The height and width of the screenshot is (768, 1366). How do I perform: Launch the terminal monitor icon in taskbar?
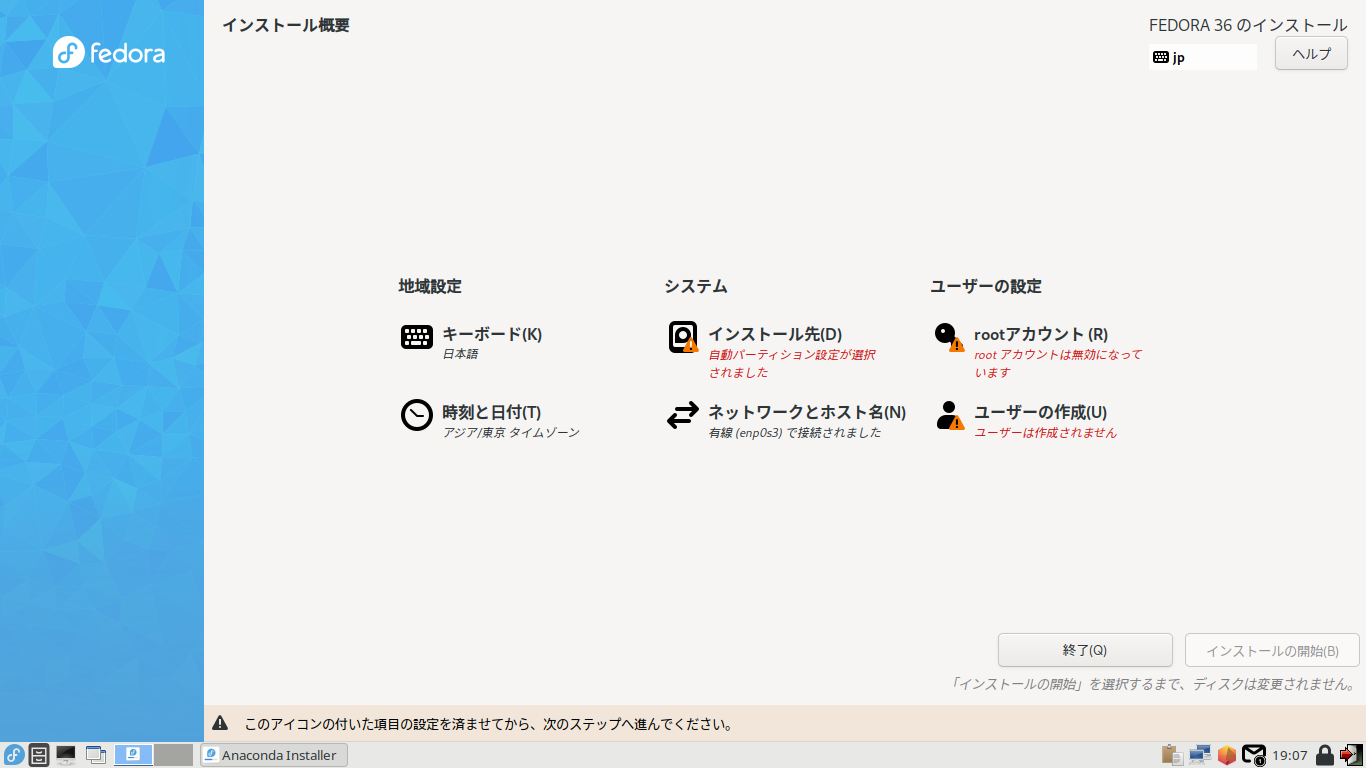66,755
